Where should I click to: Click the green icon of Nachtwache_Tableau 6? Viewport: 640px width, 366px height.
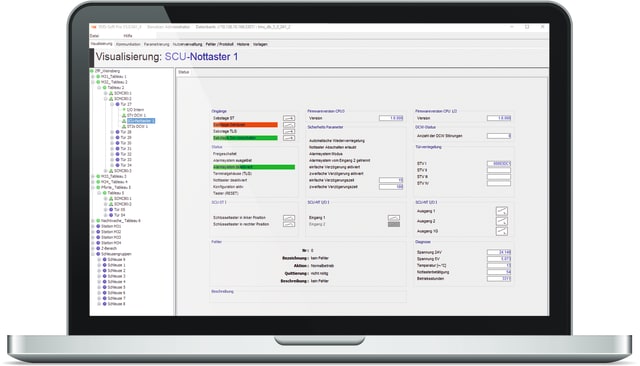click(98, 221)
